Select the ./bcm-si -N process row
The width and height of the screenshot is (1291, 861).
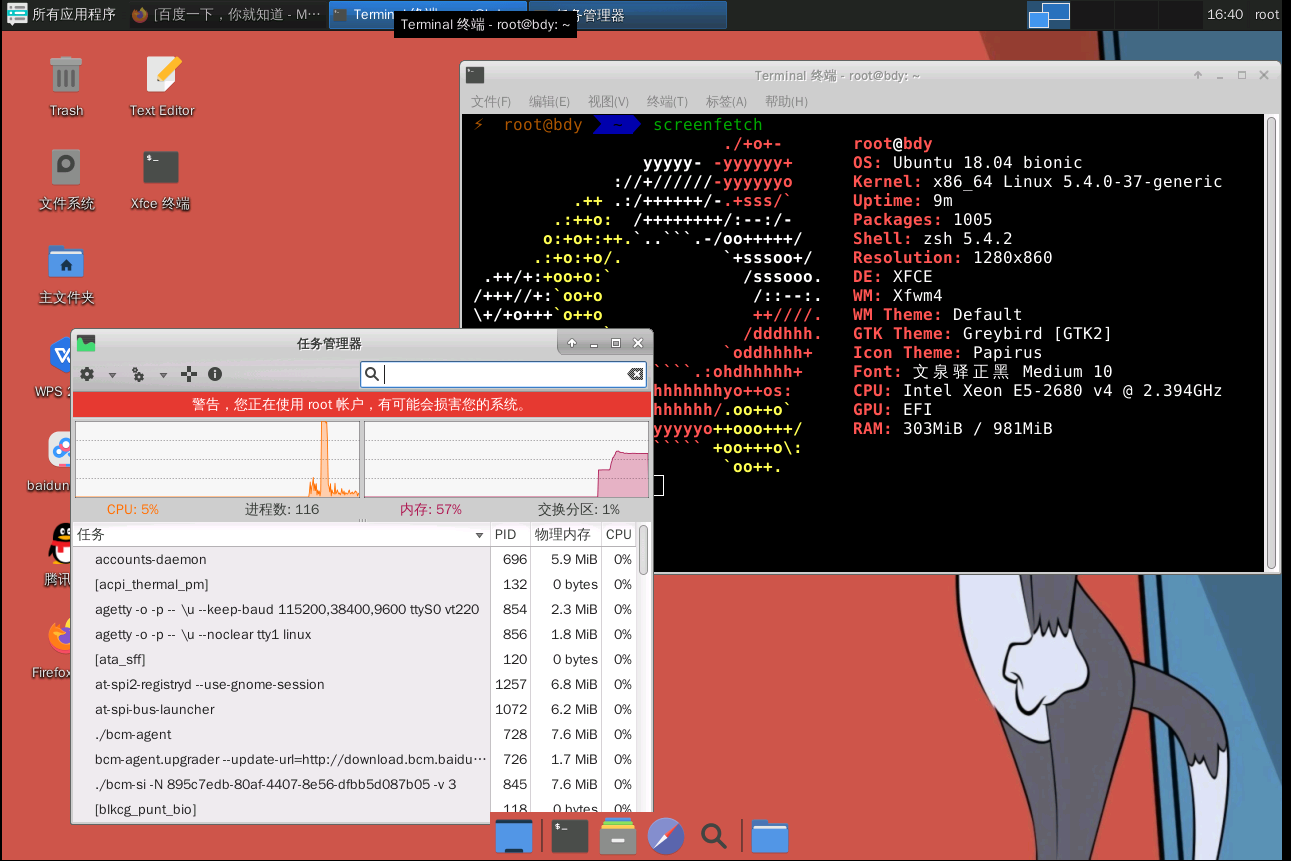pyautogui.click(x=354, y=784)
